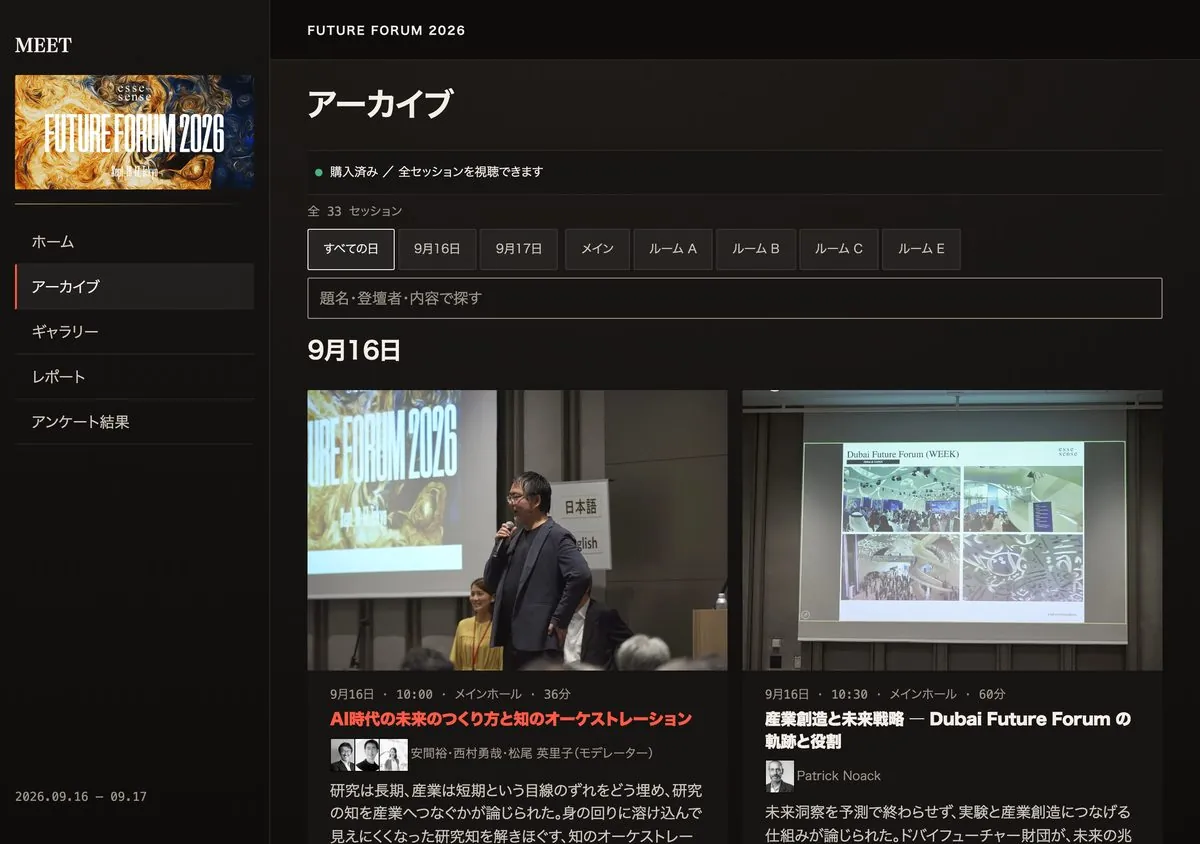Image resolution: width=1200 pixels, height=844 pixels.
Task: Open the Dubai Future Forum slide thumbnail
Action: tap(952, 530)
